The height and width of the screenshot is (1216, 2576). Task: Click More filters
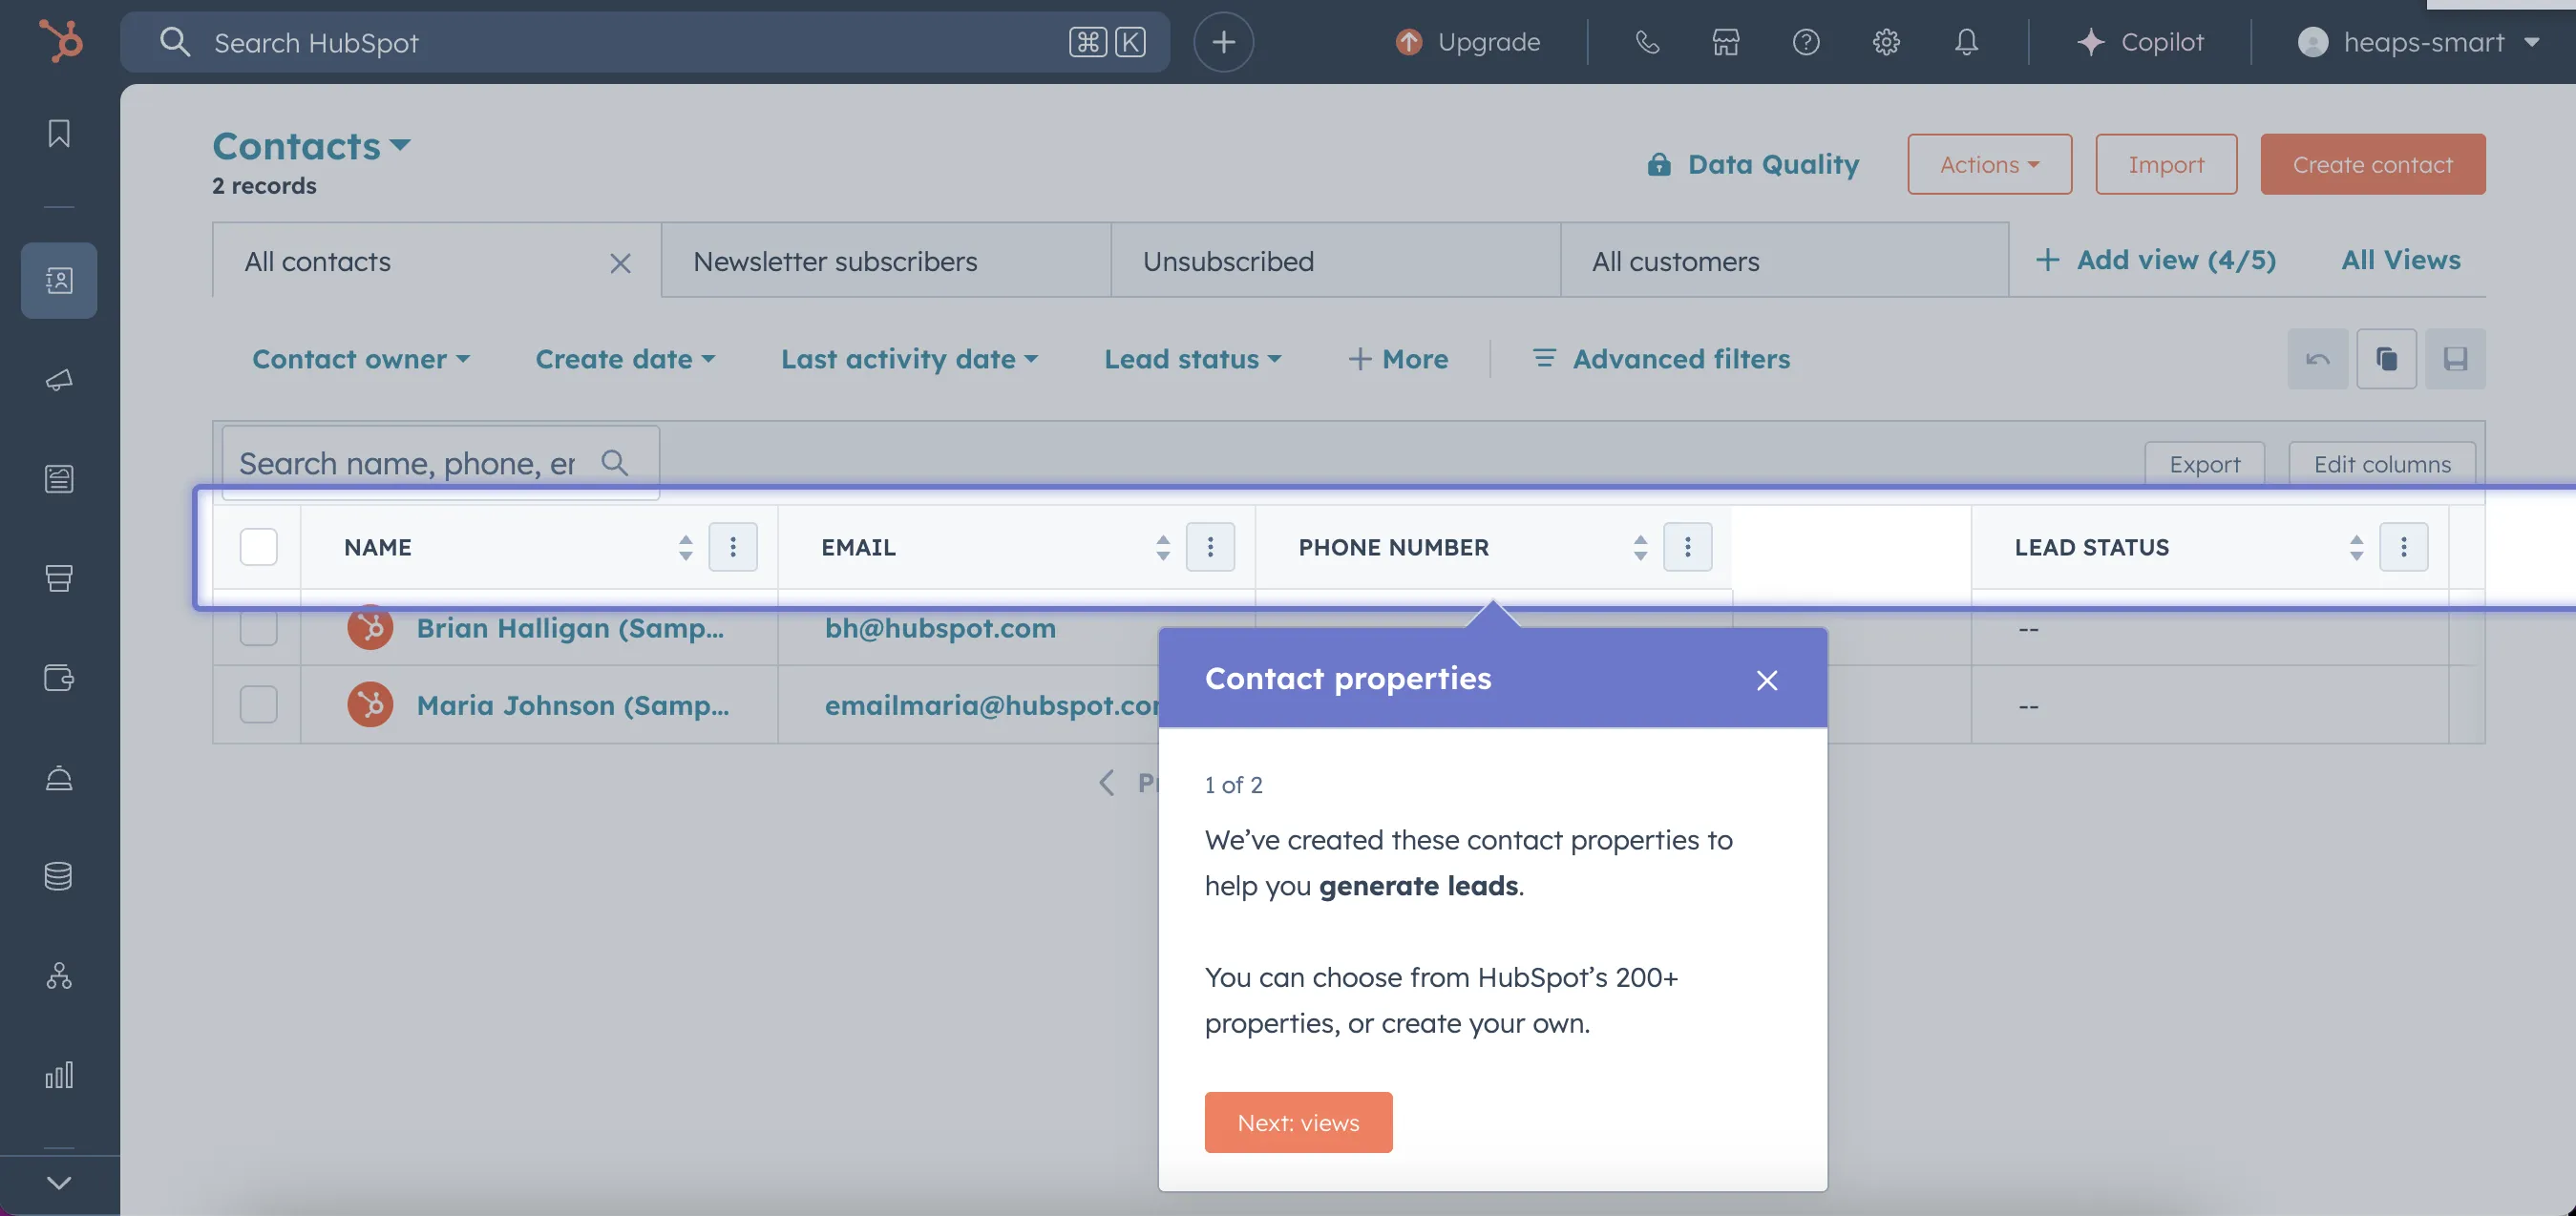(x=1398, y=359)
